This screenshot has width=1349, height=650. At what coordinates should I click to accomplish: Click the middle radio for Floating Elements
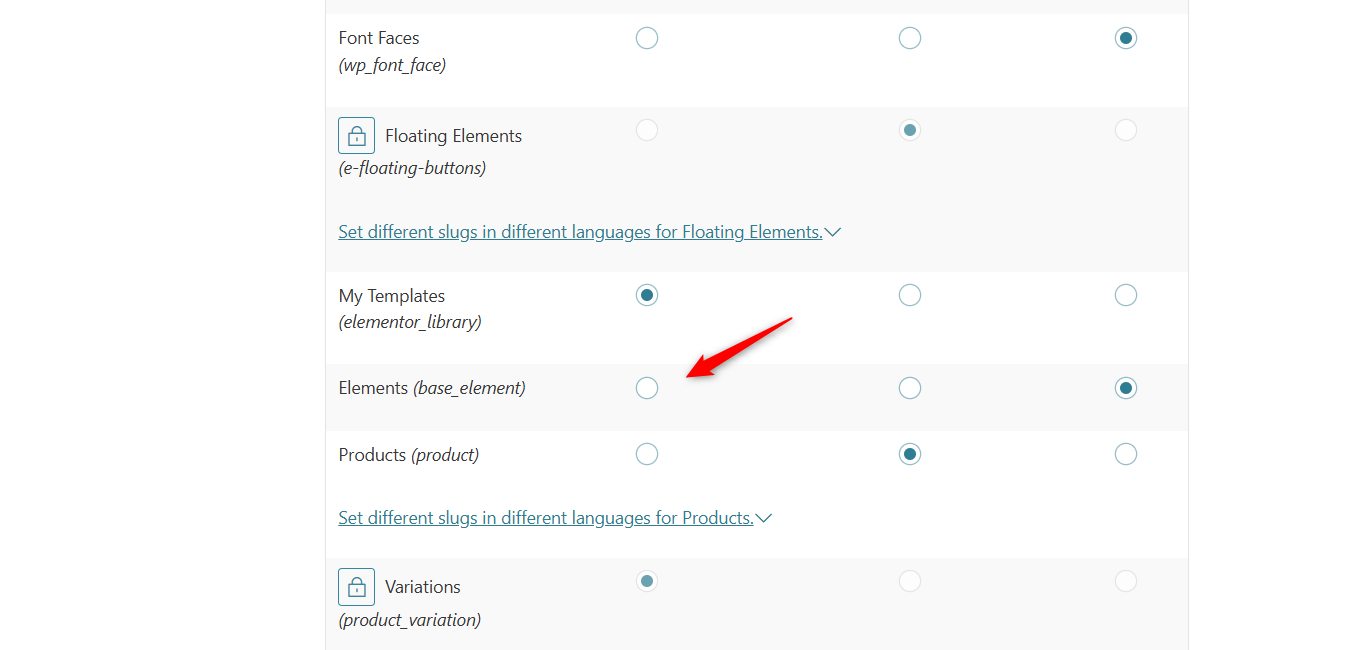click(x=909, y=130)
